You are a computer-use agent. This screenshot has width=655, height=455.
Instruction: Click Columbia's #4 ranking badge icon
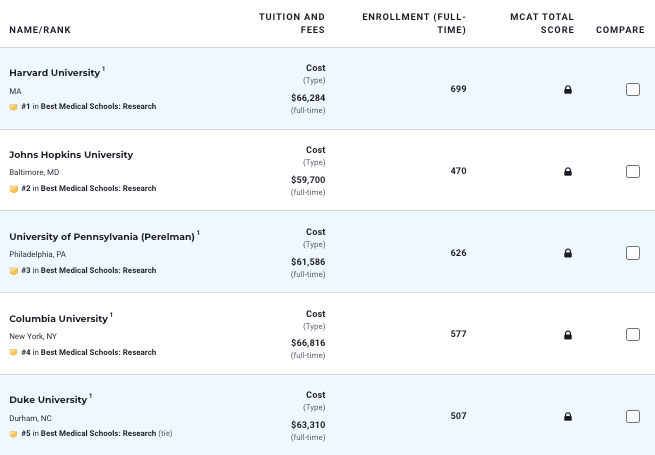tap(14, 352)
